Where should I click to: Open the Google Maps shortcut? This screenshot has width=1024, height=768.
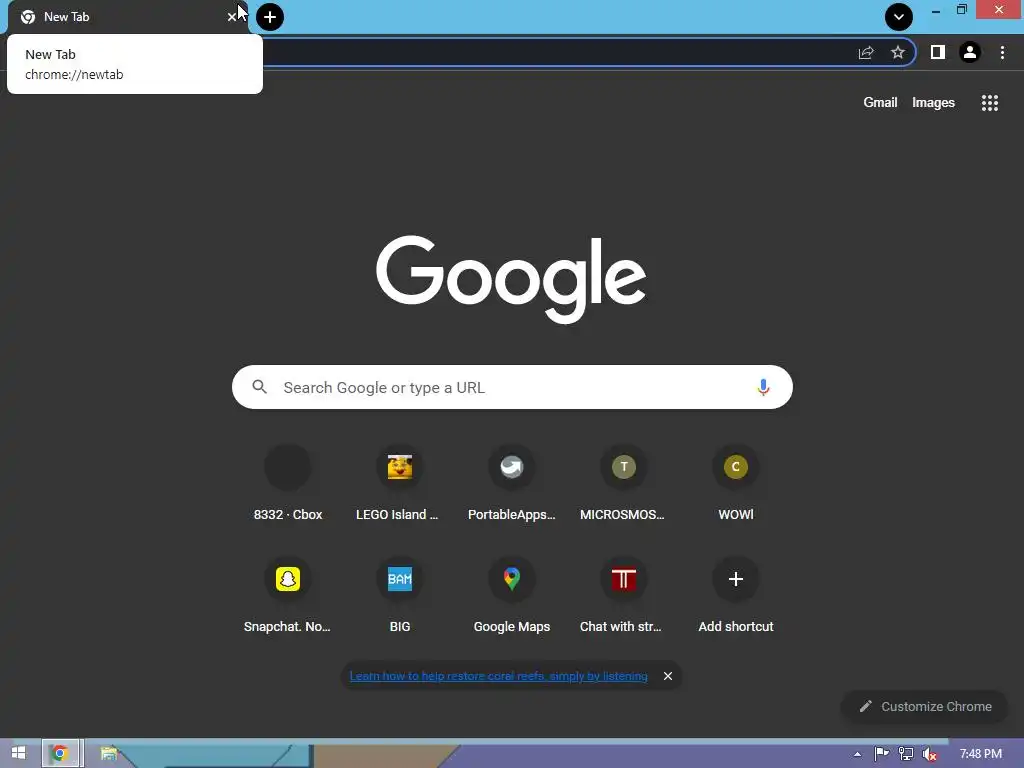point(512,596)
